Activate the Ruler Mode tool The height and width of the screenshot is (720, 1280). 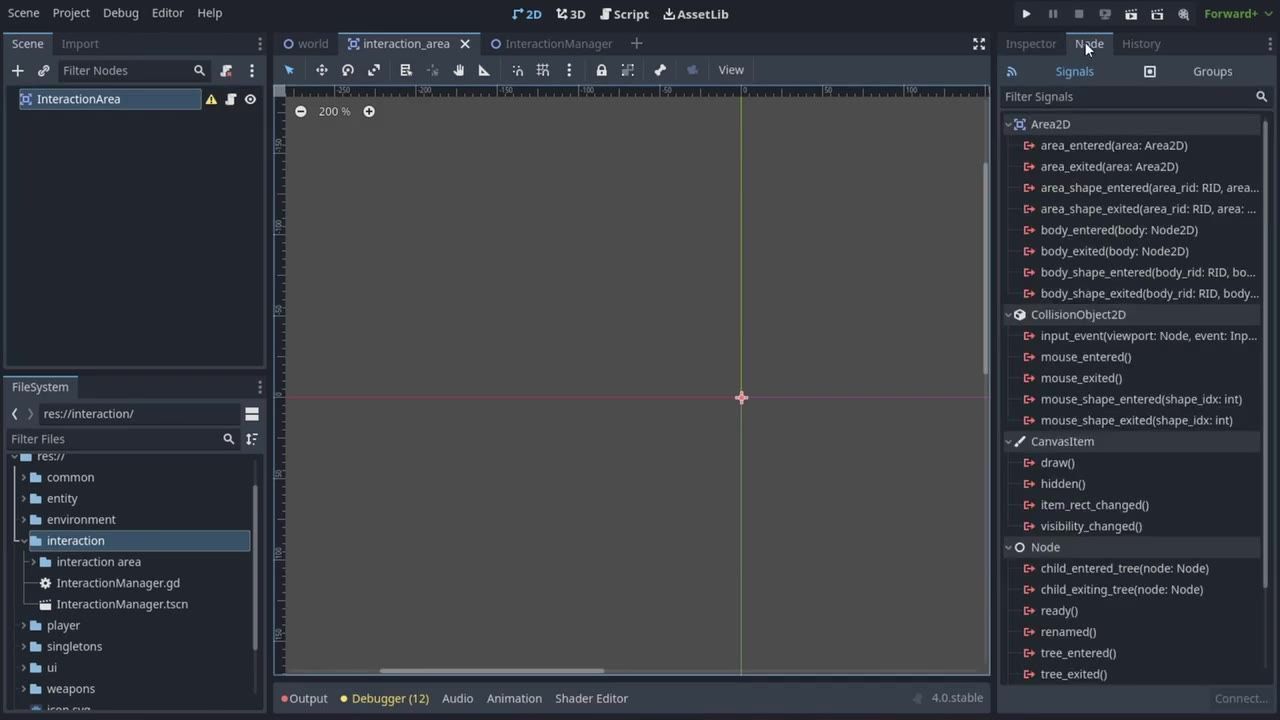click(484, 70)
